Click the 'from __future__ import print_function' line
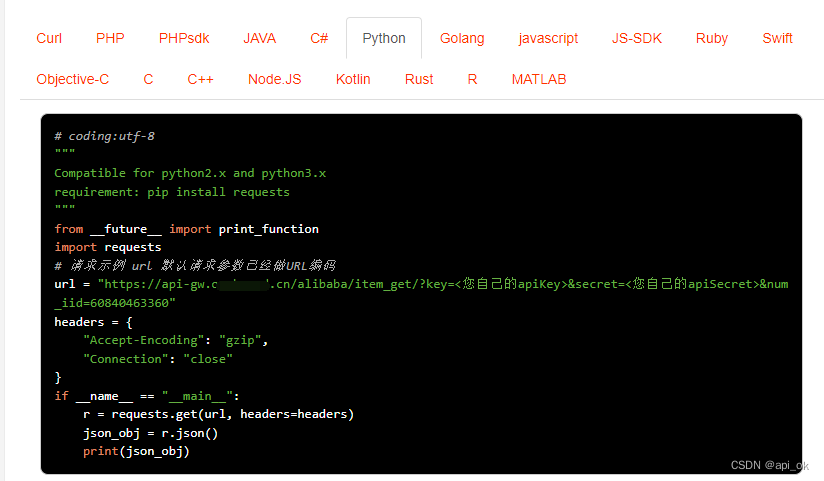This screenshot has width=824, height=481. [x=187, y=229]
